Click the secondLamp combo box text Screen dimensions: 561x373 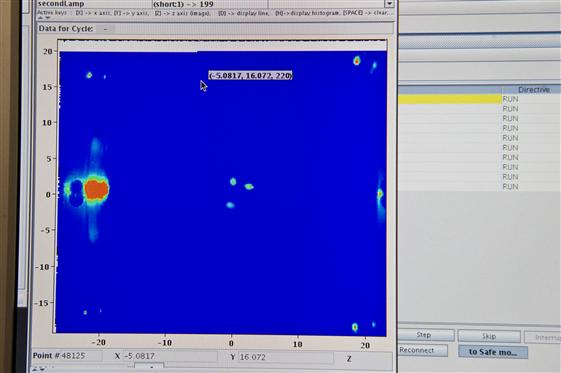(61, 4)
